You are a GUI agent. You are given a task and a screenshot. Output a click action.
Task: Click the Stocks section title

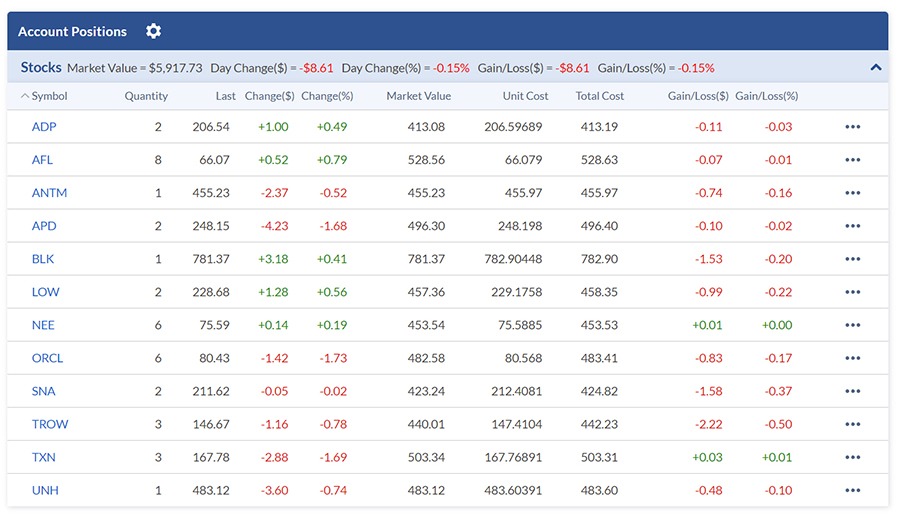pyautogui.click(x=41, y=67)
